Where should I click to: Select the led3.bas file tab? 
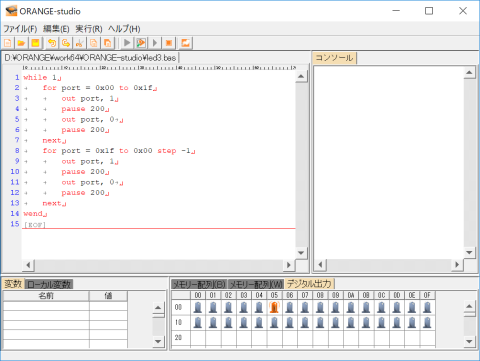click(x=90, y=58)
